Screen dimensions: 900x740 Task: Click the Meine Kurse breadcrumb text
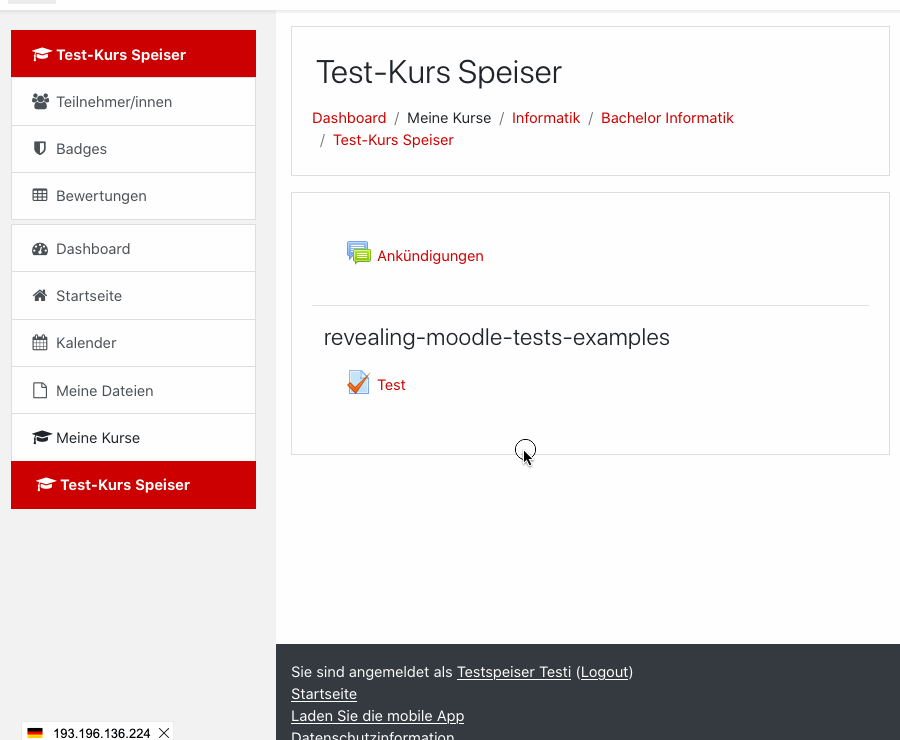point(449,118)
